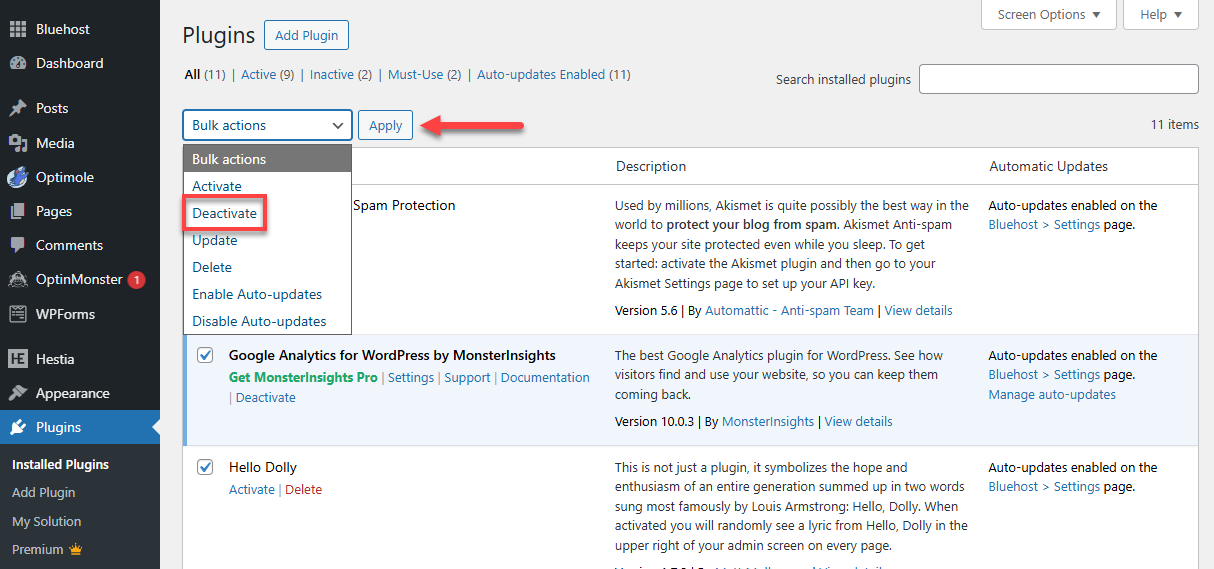Click the Add Plugin button near title
This screenshot has width=1214, height=569.
(x=306, y=35)
